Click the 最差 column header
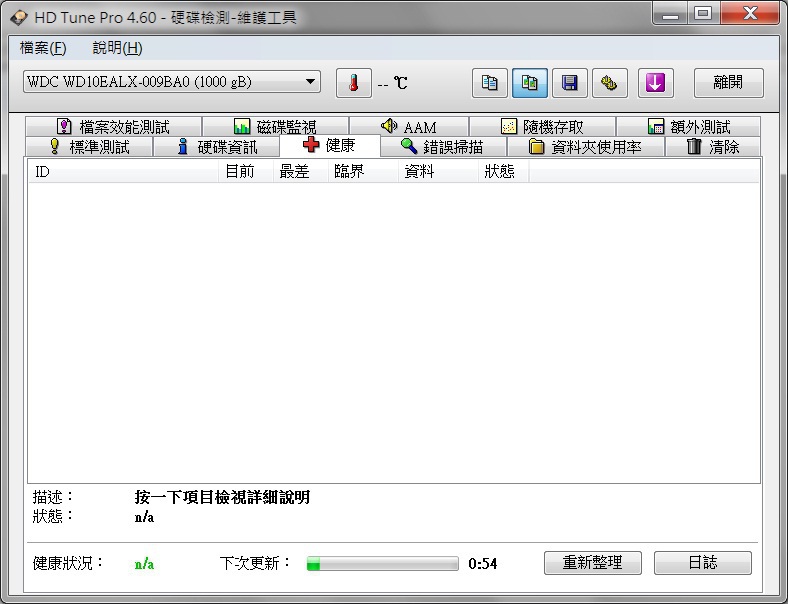 pos(301,172)
